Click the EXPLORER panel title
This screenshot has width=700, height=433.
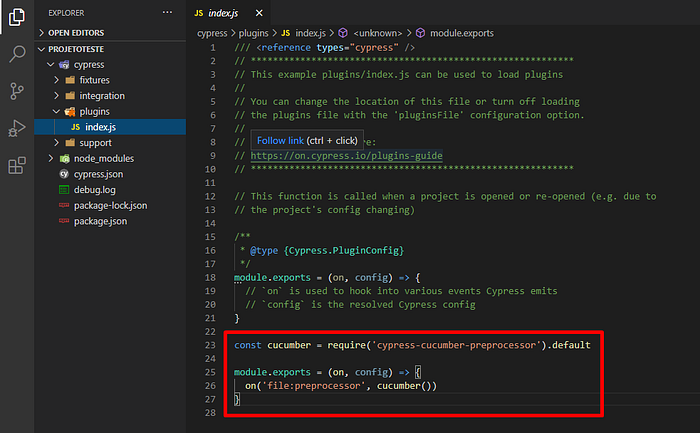[66, 13]
